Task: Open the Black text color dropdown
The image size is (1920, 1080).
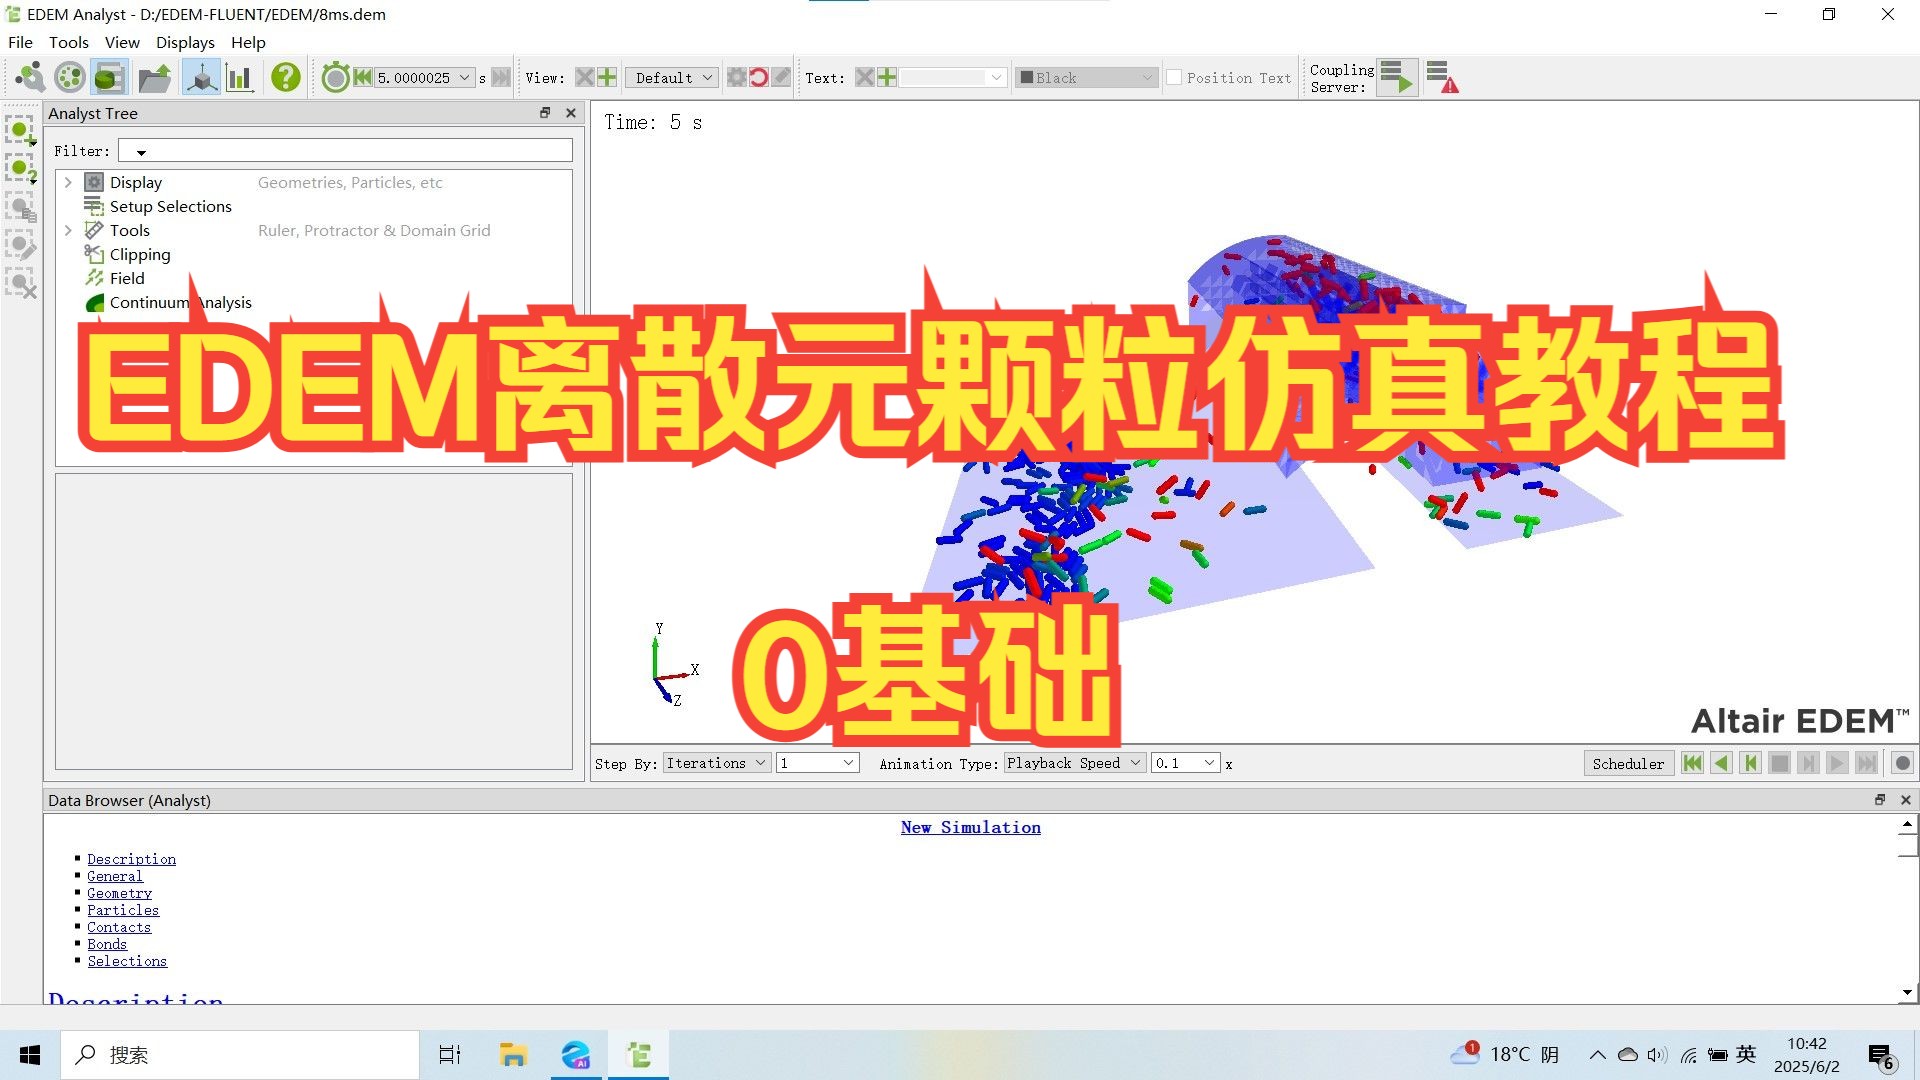Action: pyautogui.click(x=1147, y=77)
